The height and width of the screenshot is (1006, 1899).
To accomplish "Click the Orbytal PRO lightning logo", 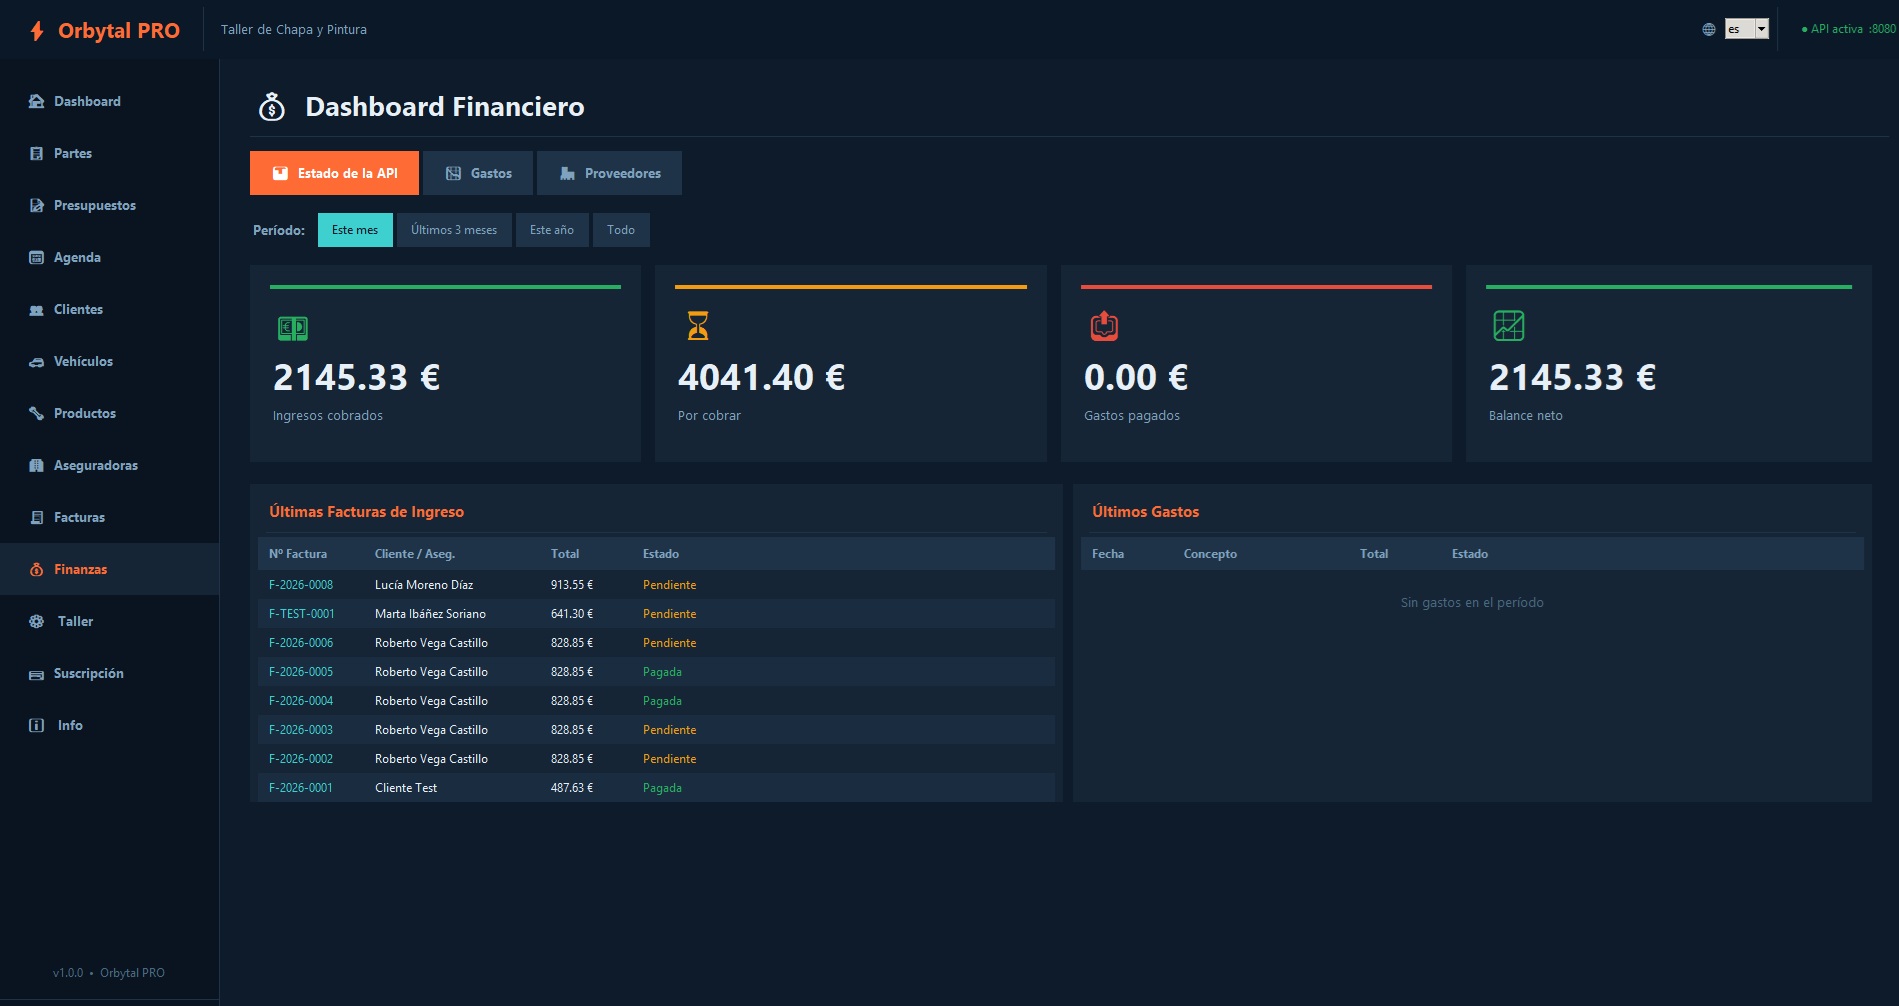I will pyautogui.click(x=37, y=31).
